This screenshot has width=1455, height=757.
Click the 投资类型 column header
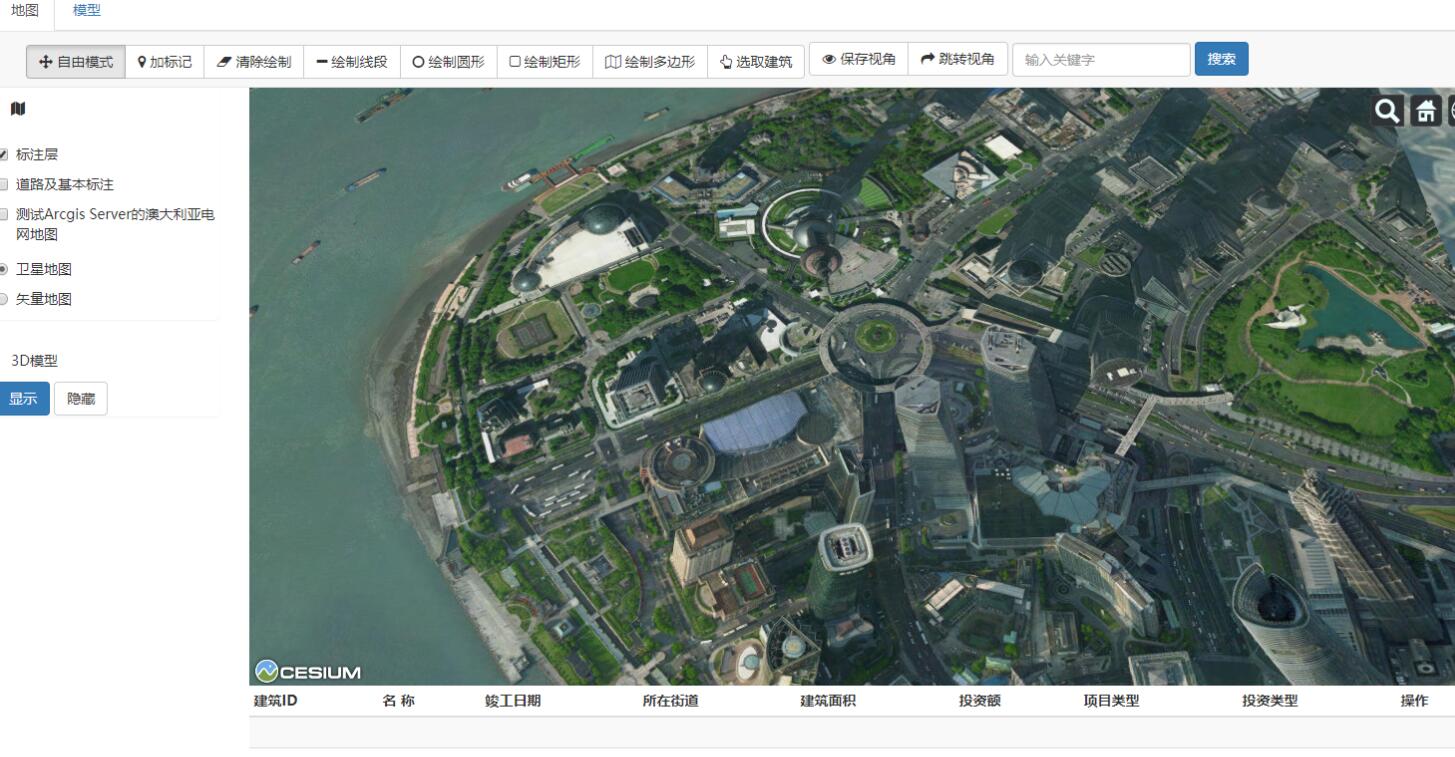tap(1270, 701)
